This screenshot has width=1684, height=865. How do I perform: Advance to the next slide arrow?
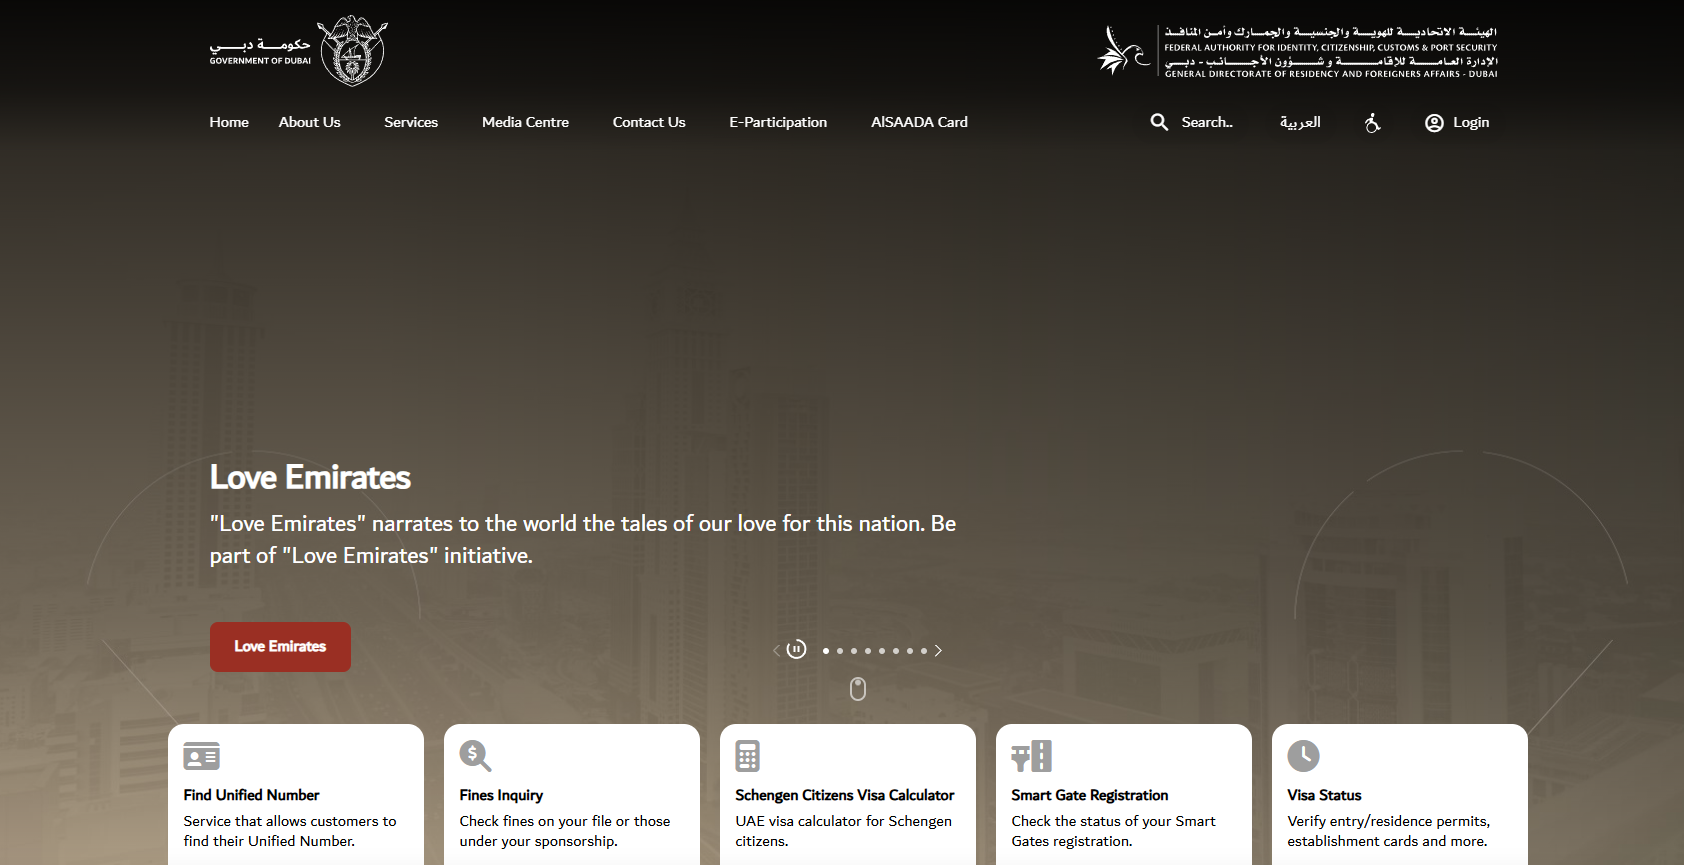[x=938, y=651]
